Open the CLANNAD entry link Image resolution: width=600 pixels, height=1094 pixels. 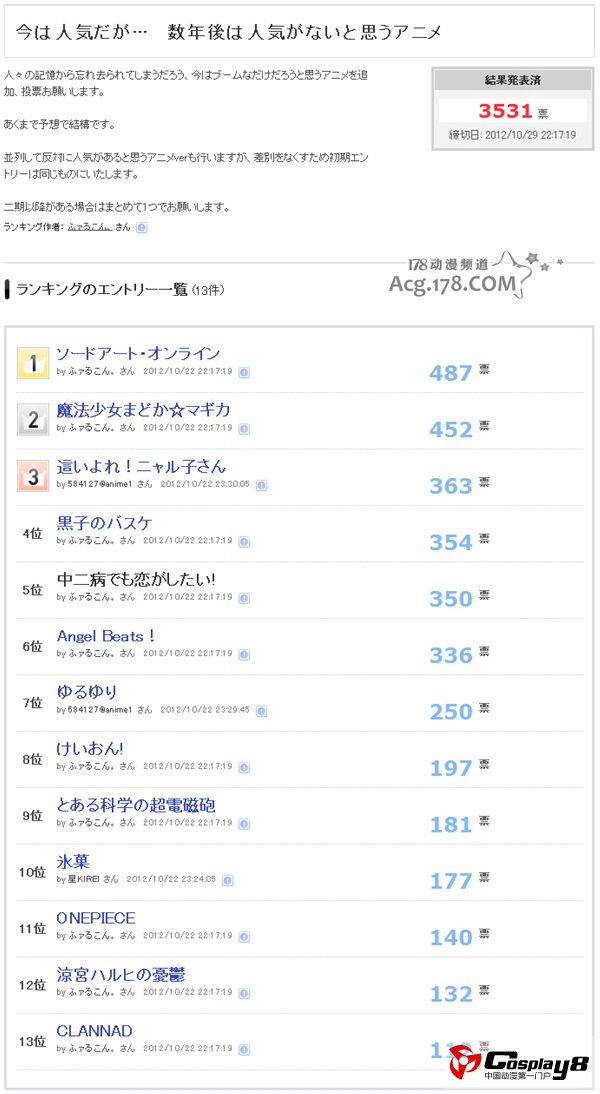click(95, 1031)
